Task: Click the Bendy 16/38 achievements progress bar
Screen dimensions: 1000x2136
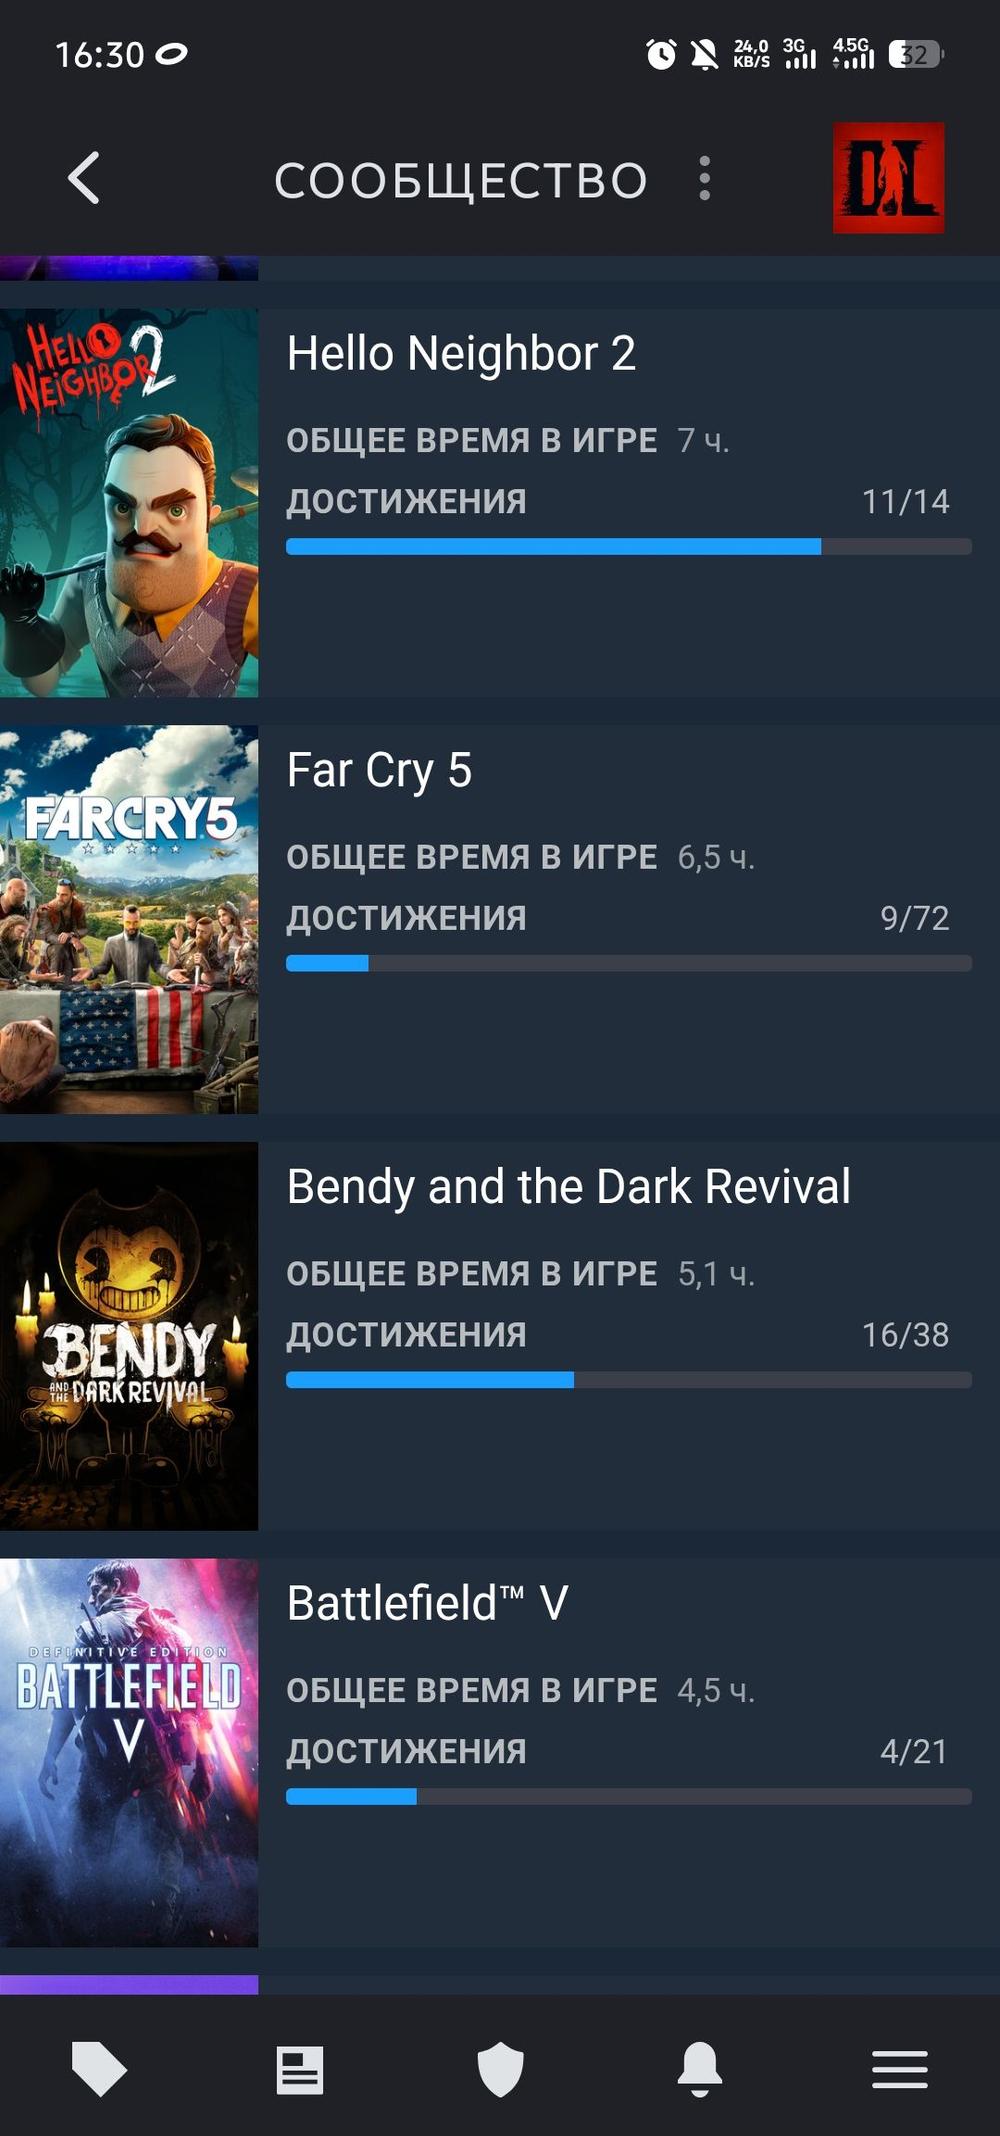Action: (x=629, y=1380)
